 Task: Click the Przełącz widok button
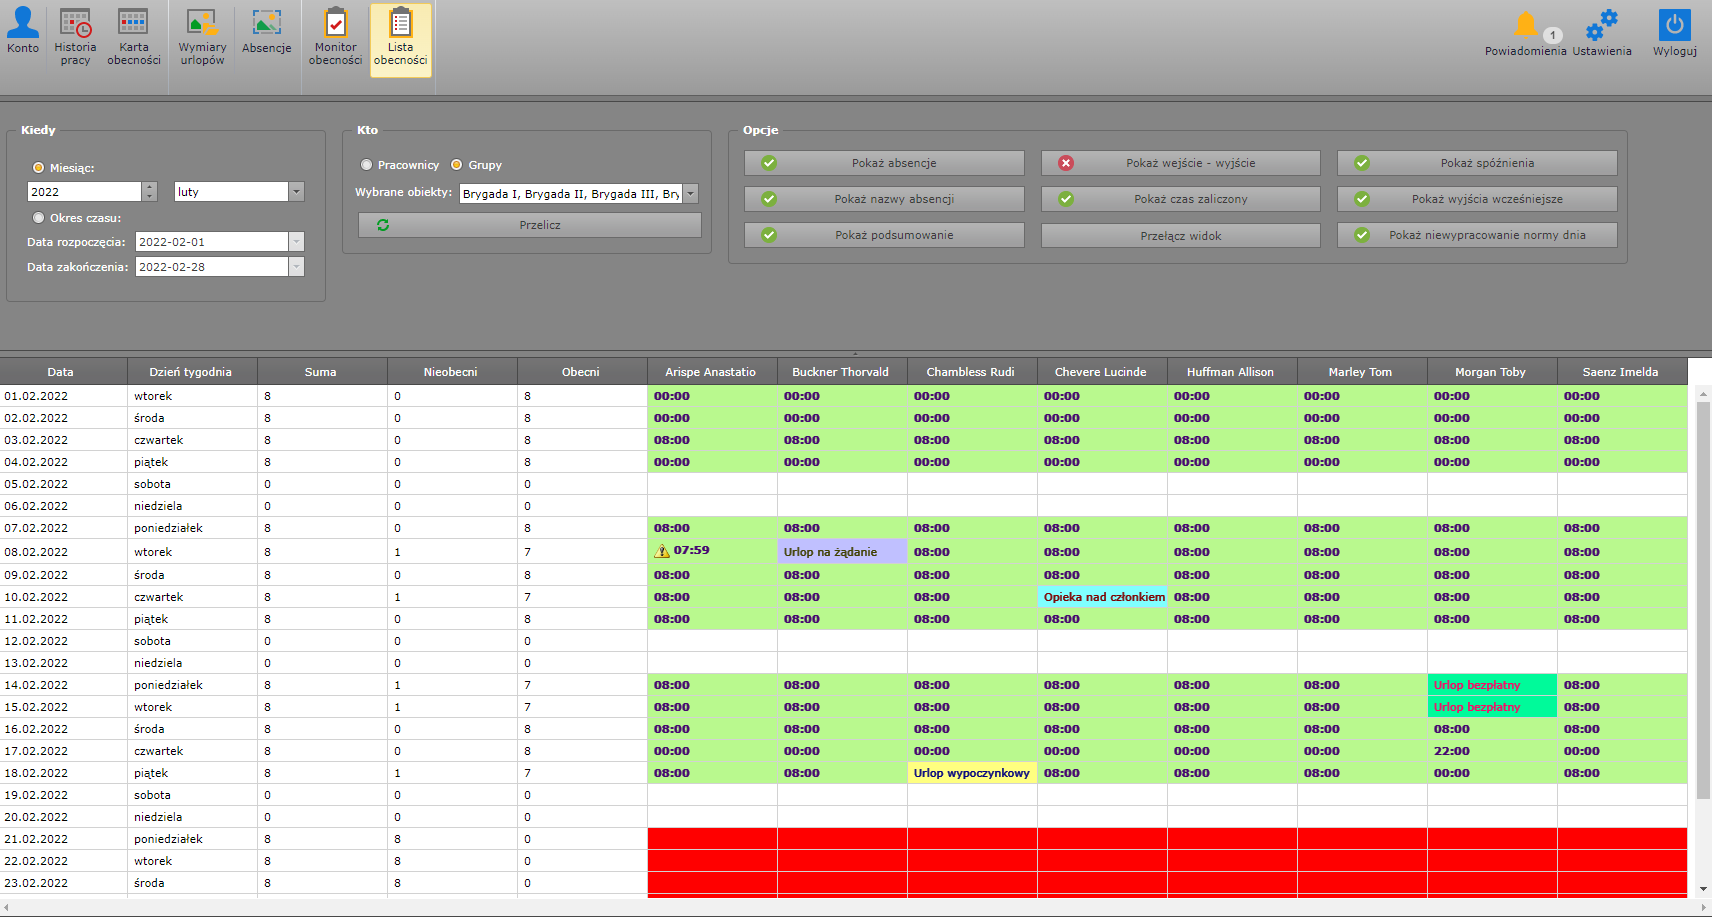point(1180,236)
